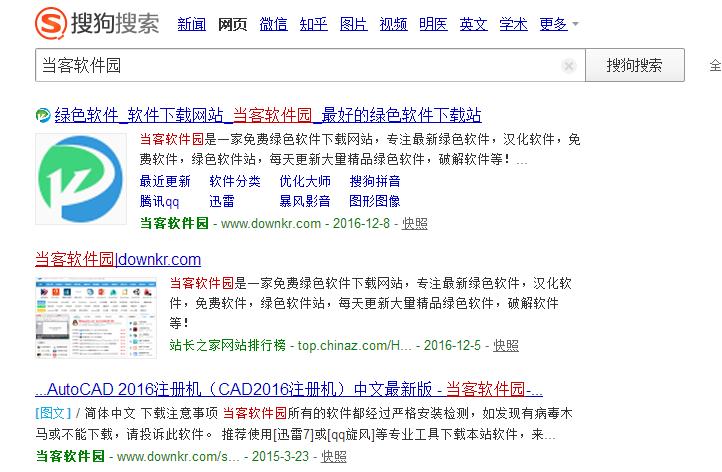This screenshot has height=472, width=722.
Task: Click the www.downkr.com URL text of first result
Action: [x=271, y=224]
